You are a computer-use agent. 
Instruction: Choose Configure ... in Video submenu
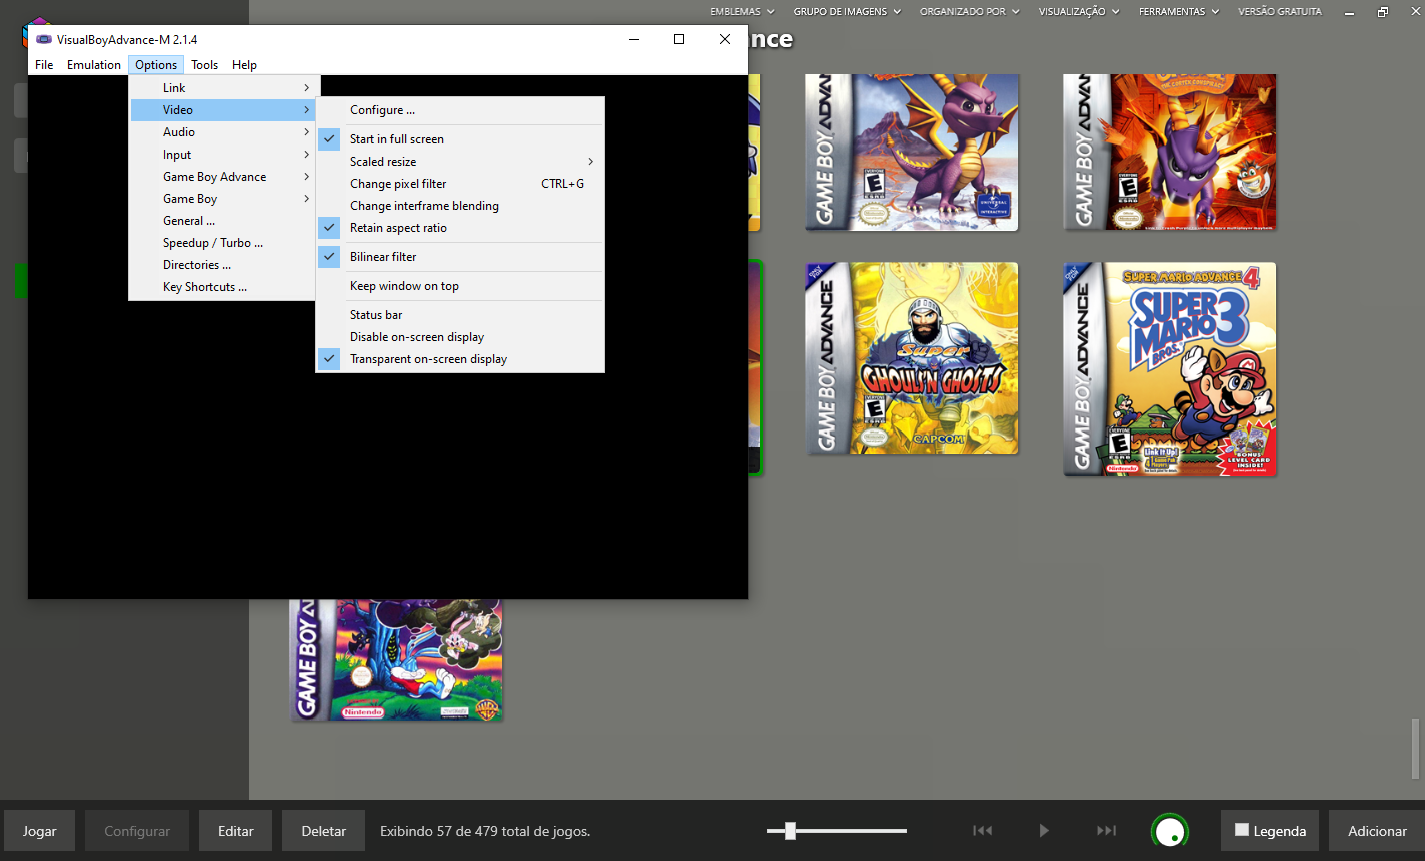click(460, 110)
